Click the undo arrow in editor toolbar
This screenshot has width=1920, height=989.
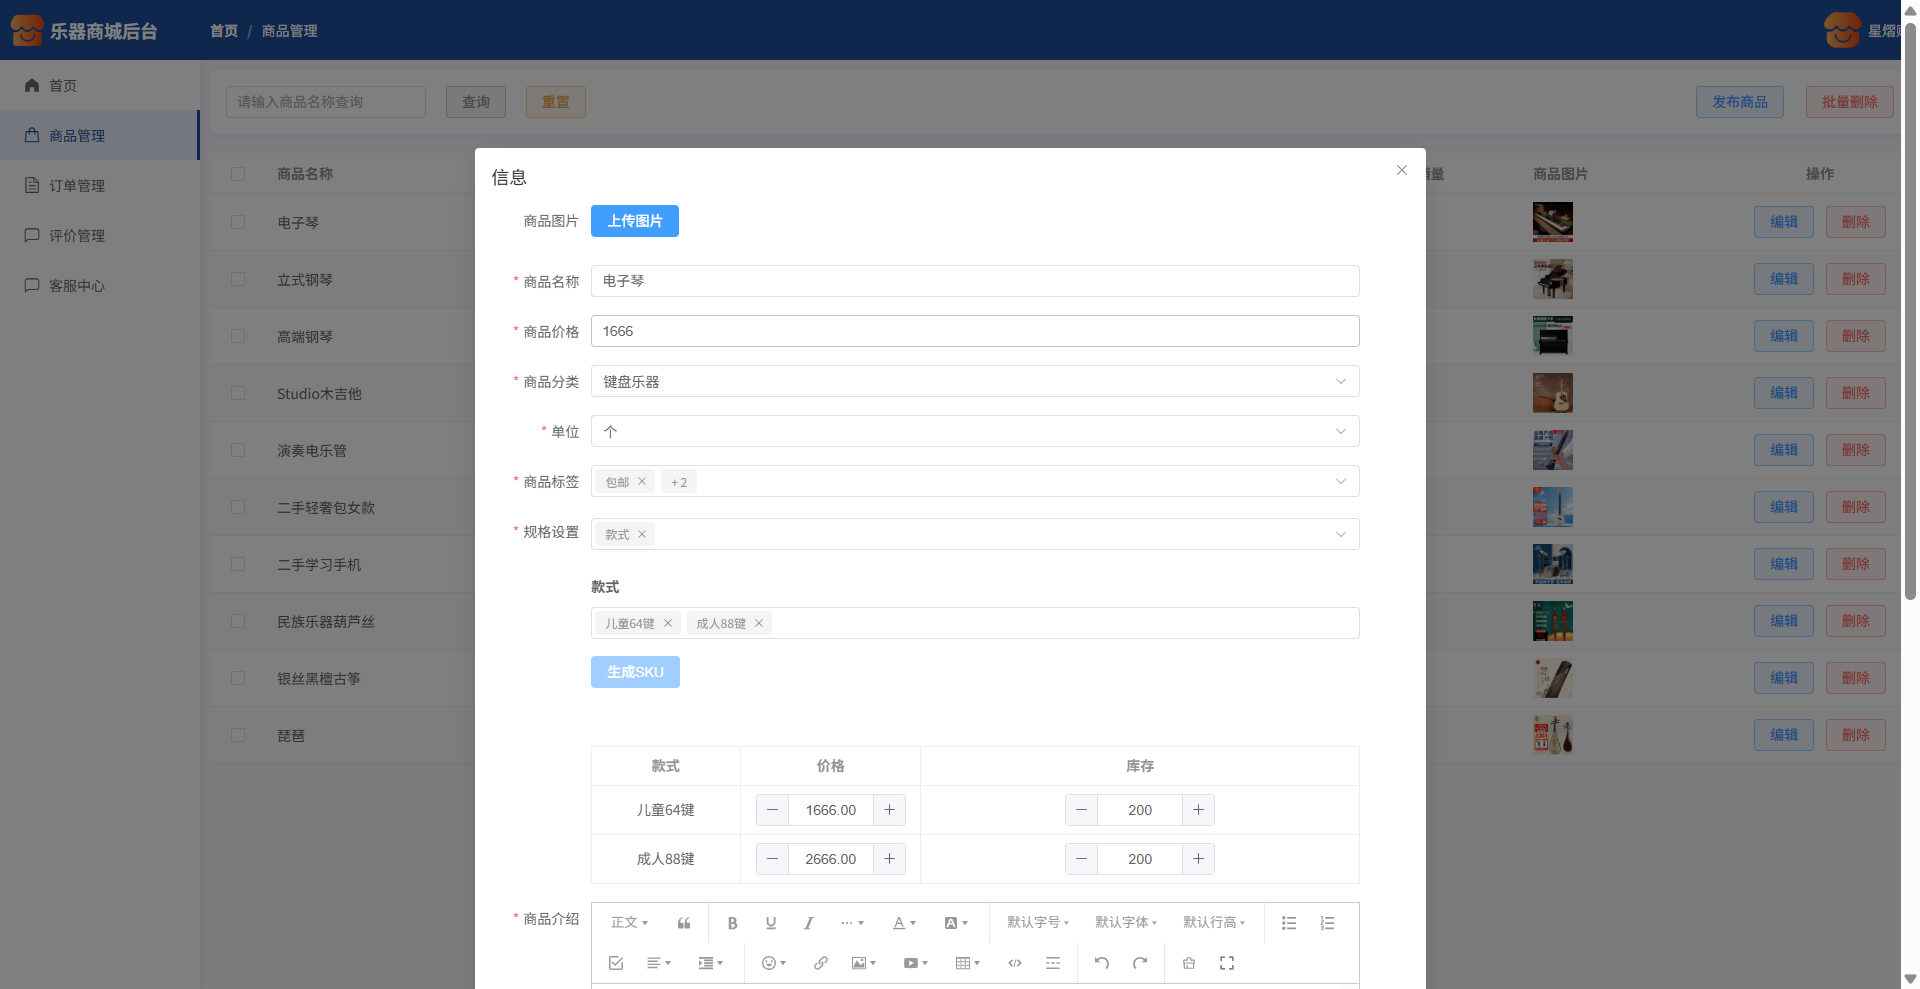click(1101, 963)
